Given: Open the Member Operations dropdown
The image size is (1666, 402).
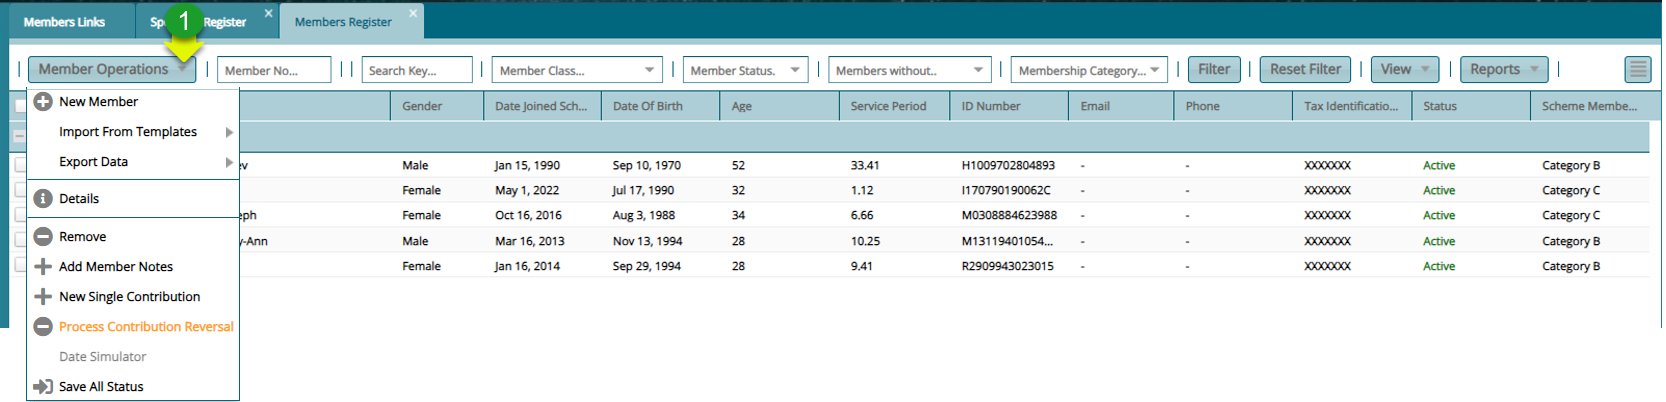Looking at the screenshot, I should pos(112,69).
